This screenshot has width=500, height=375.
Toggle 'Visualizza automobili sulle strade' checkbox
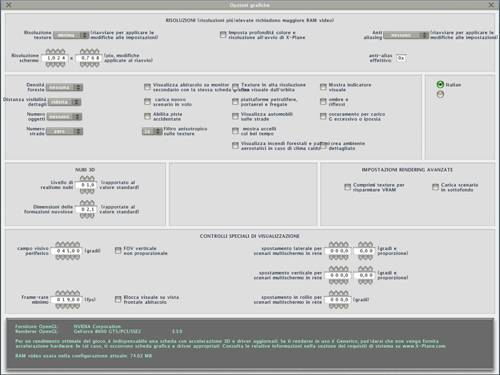[235, 116]
